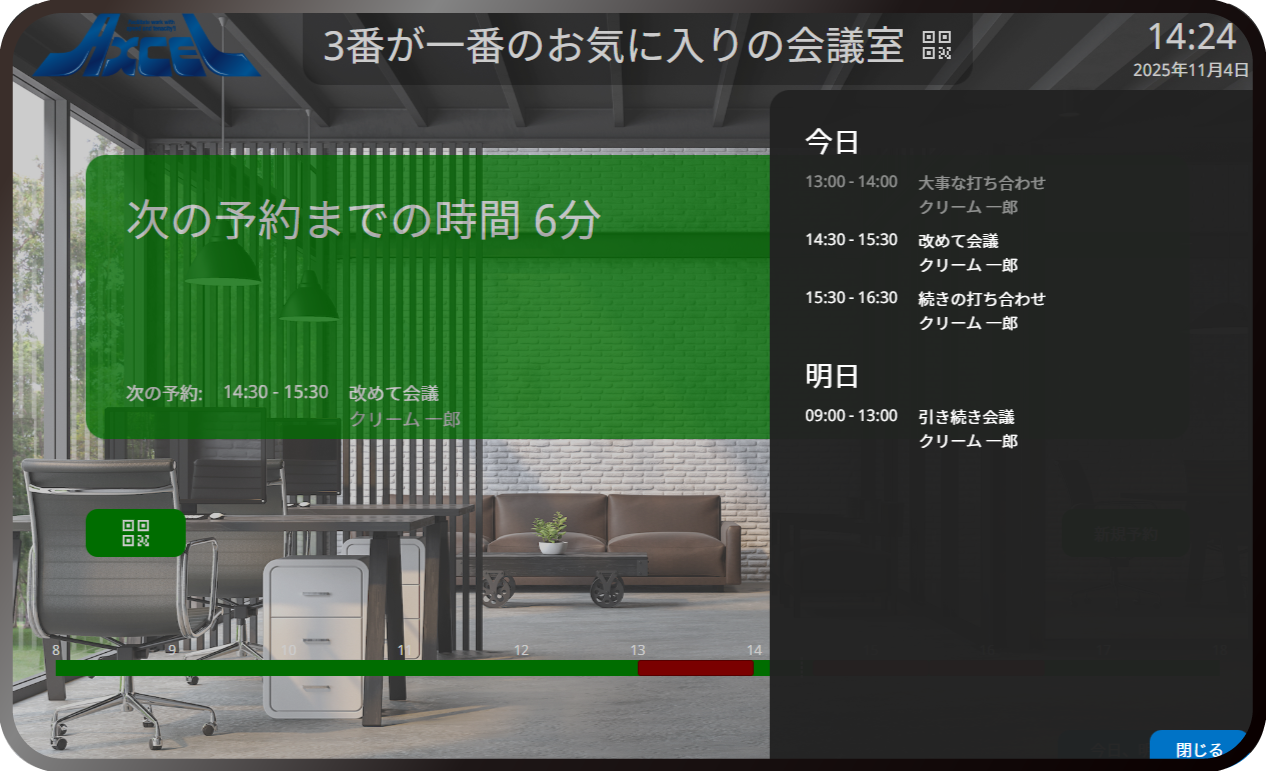The height and width of the screenshot is (771, 1266).
Task: Click the room title 3番が一番のお気に入りの会議室
Action: tap(613, 47)
